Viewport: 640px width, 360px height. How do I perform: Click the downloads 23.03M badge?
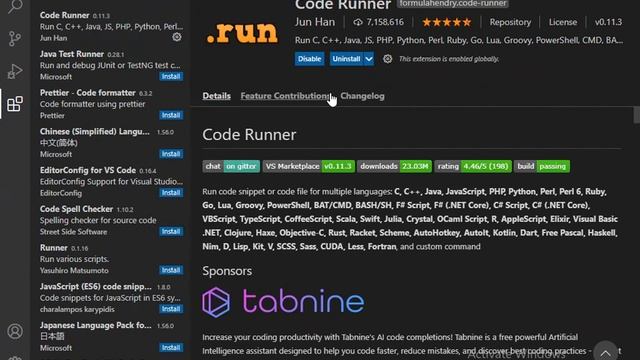(394, 166)
